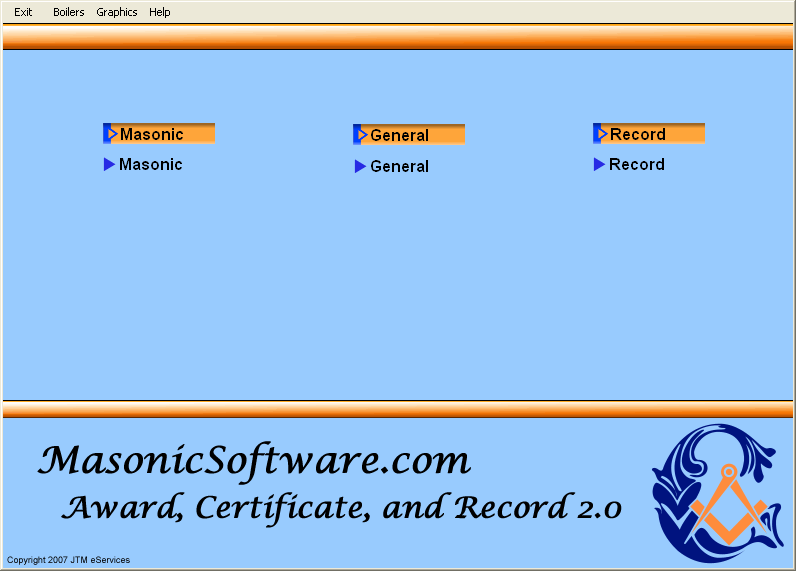Click the arrow icon on orange Record button

point(601,133)
